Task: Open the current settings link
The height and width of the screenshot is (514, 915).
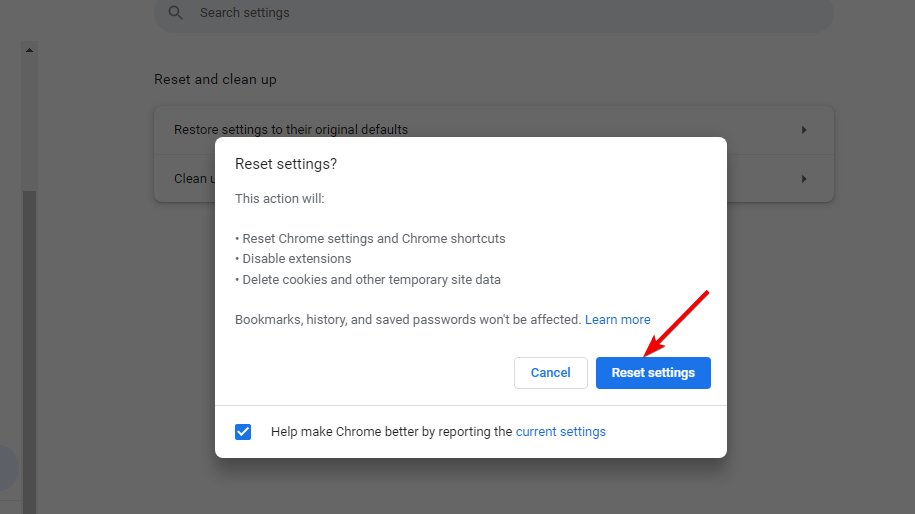Action: [x=561, y=432]
